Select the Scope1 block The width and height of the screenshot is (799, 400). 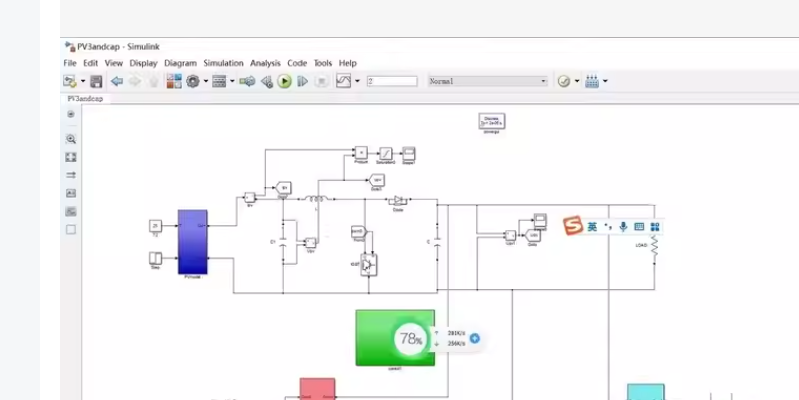click(409, 153)
